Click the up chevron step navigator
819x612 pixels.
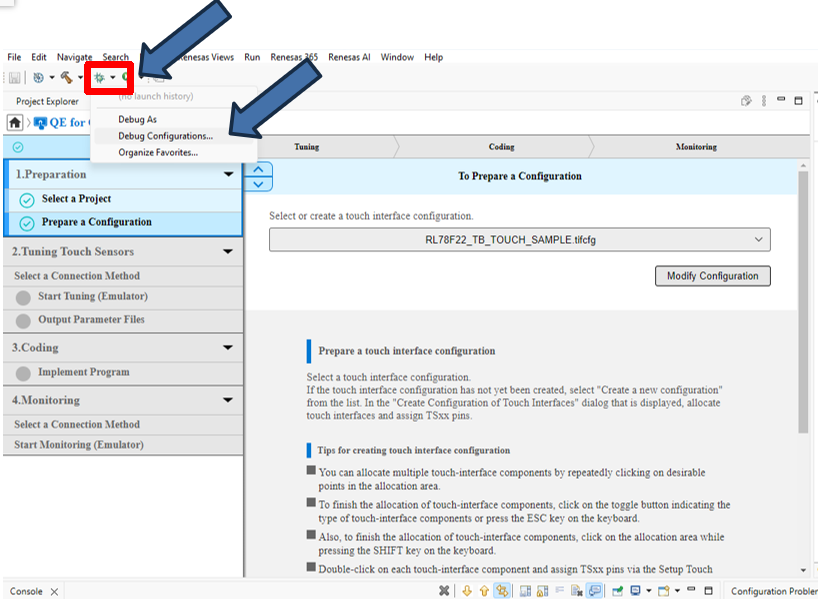258,170
